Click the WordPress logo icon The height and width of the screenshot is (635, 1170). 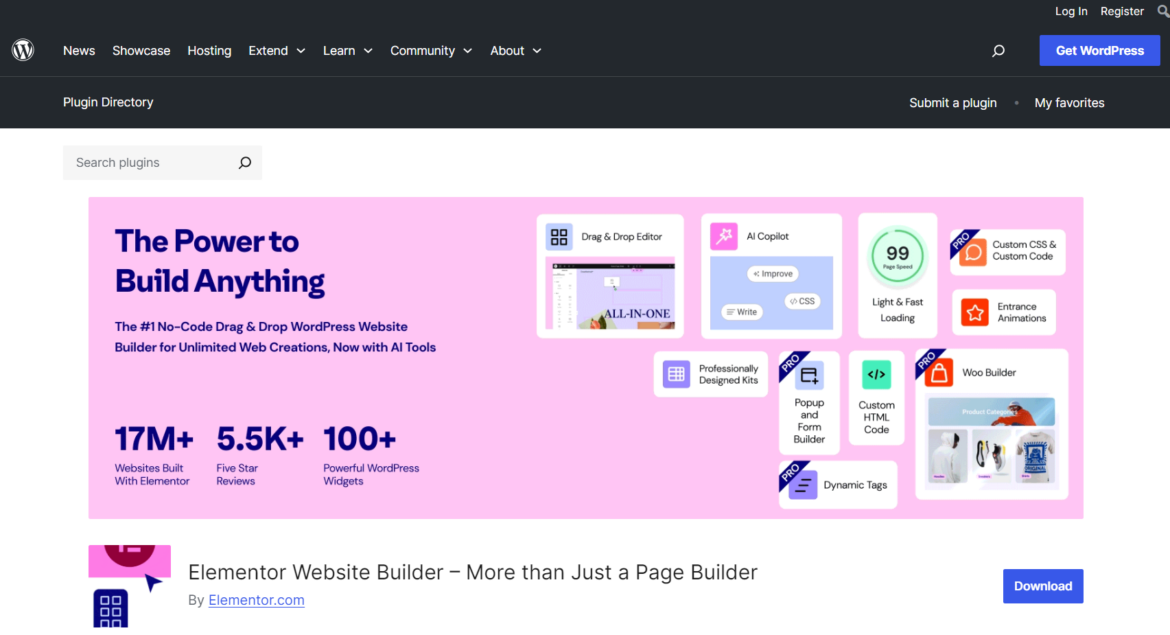[22, 50]
